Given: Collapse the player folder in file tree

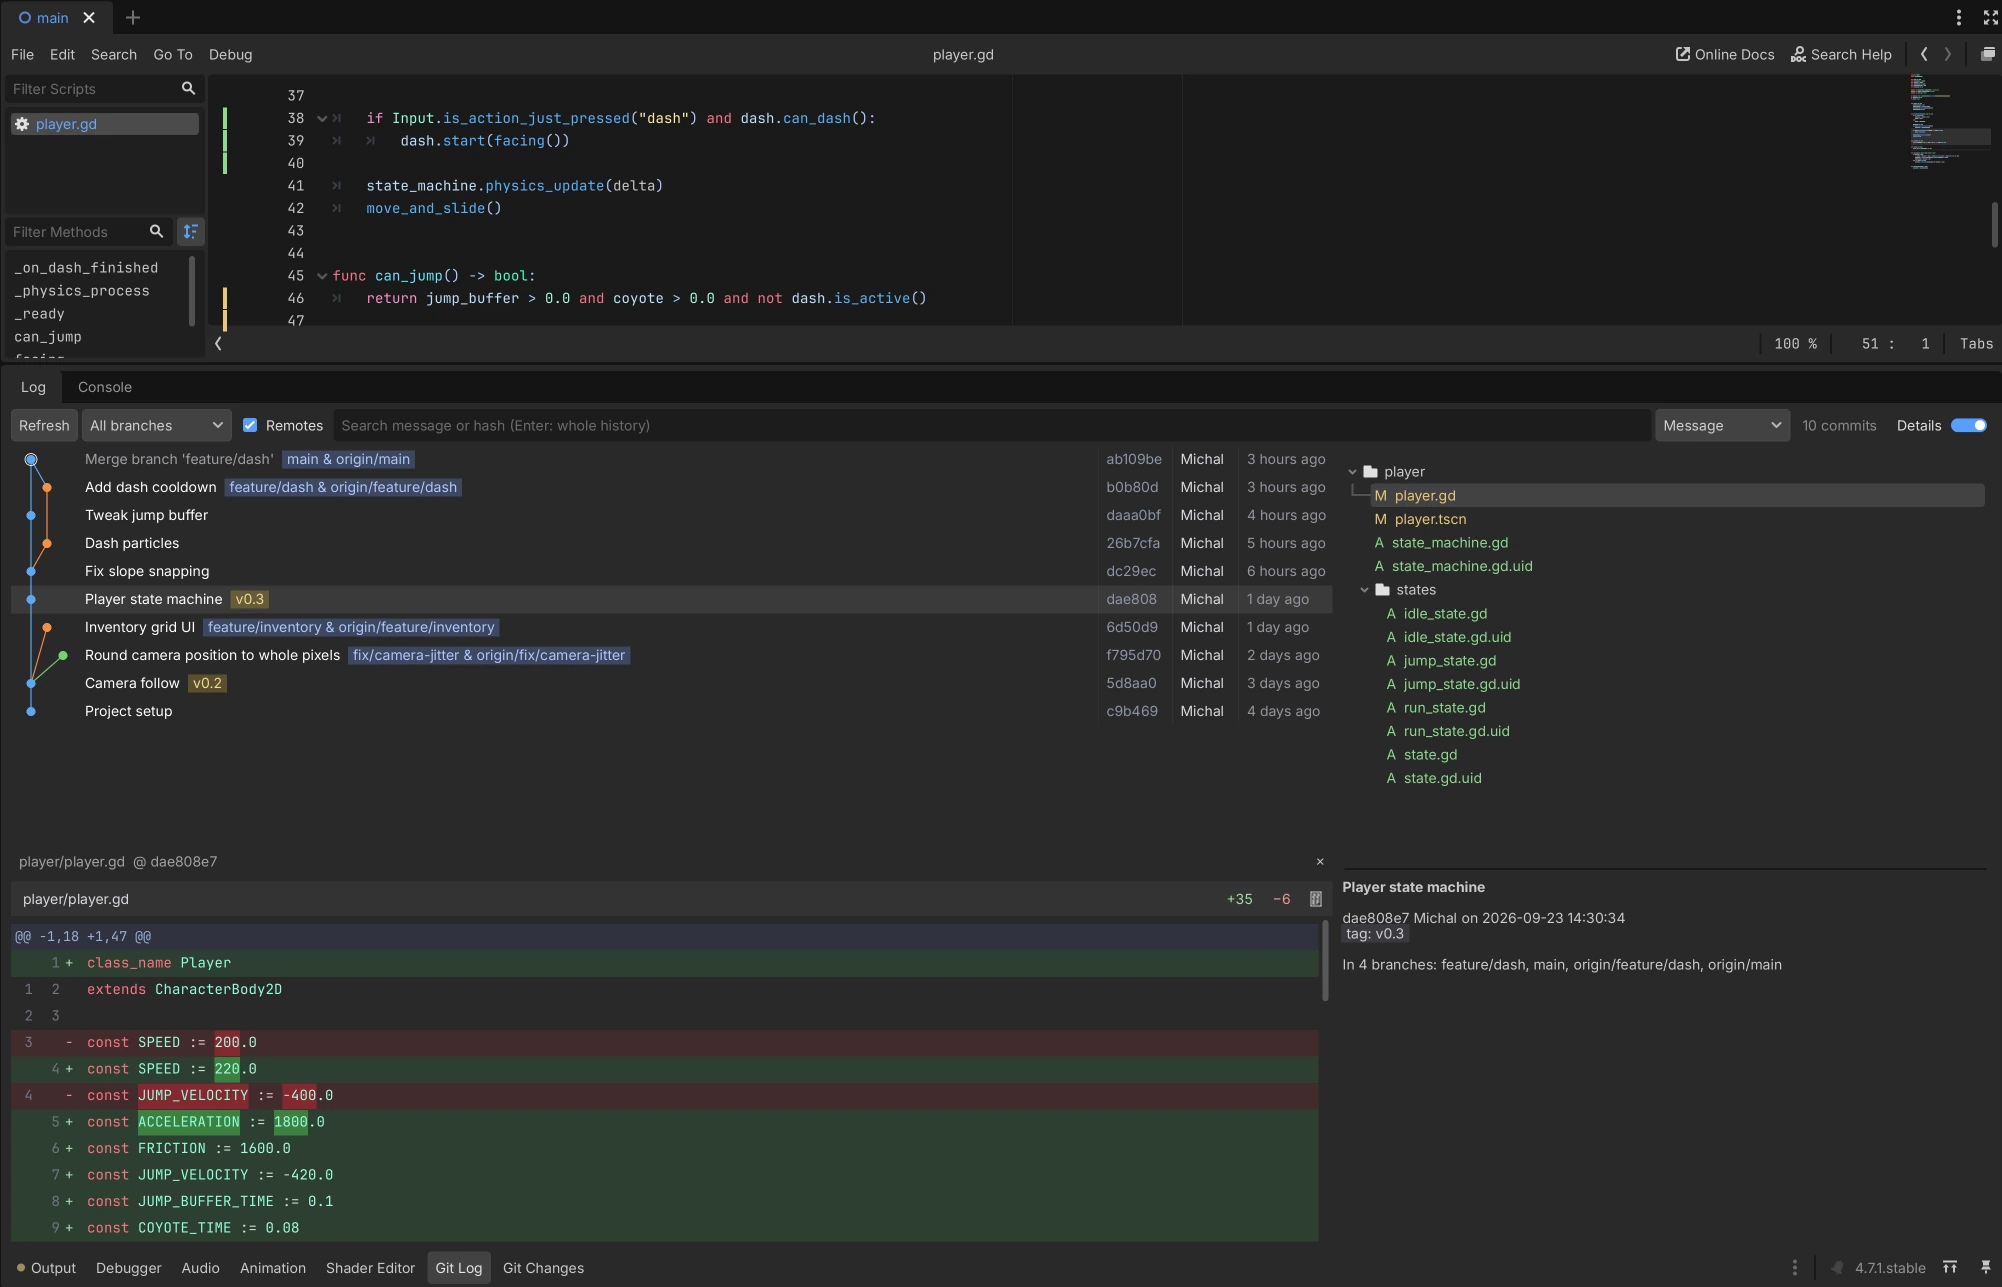Looking at the screenshot, I should coord(1352,472).
